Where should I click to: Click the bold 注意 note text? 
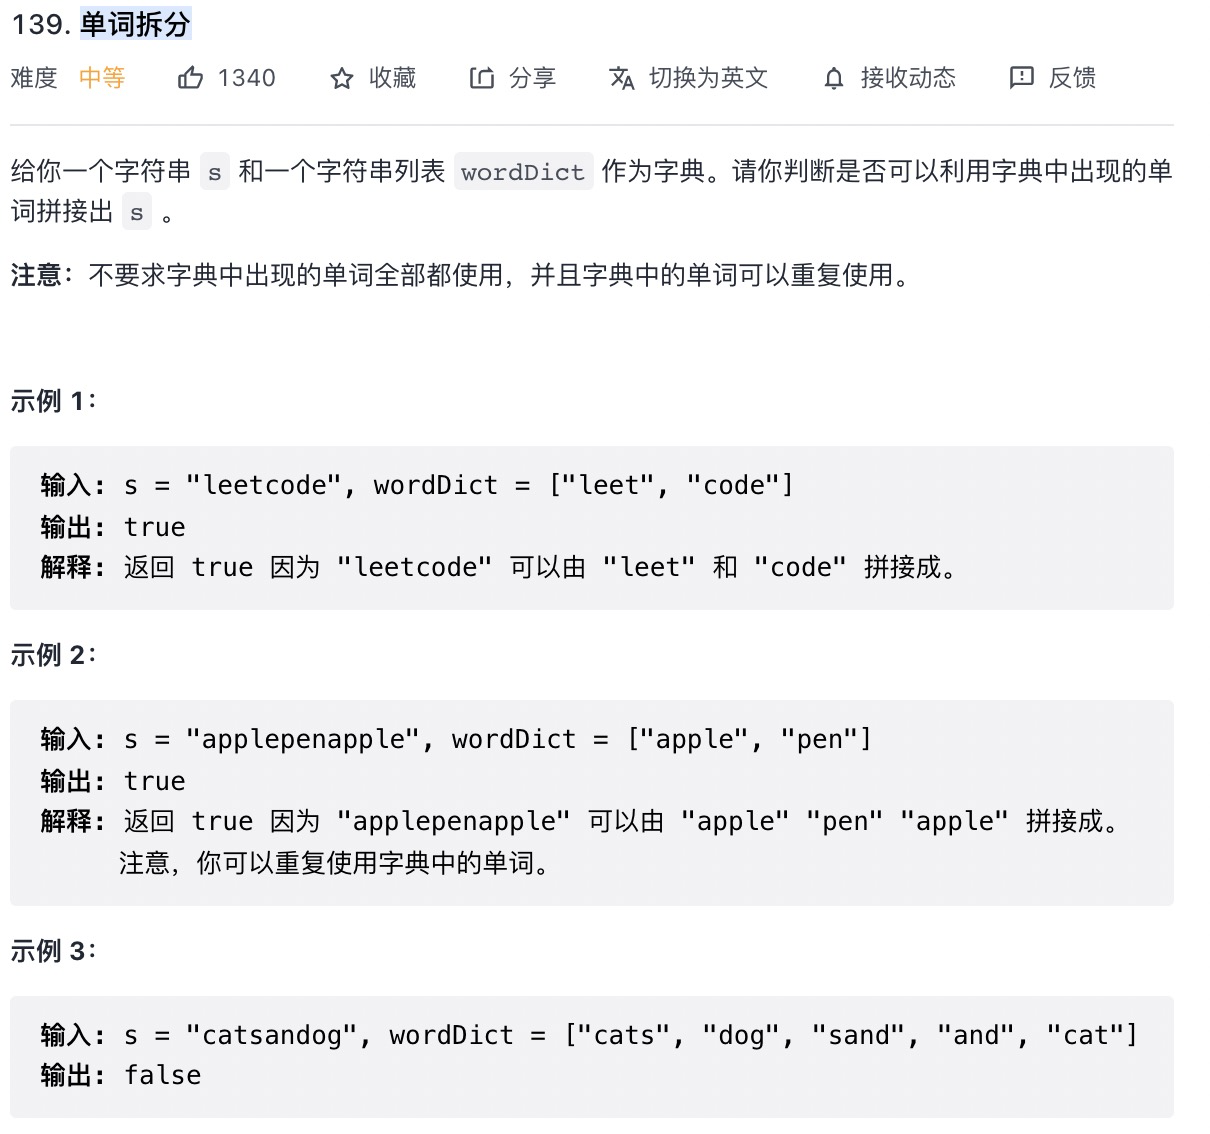coord(36,275)
